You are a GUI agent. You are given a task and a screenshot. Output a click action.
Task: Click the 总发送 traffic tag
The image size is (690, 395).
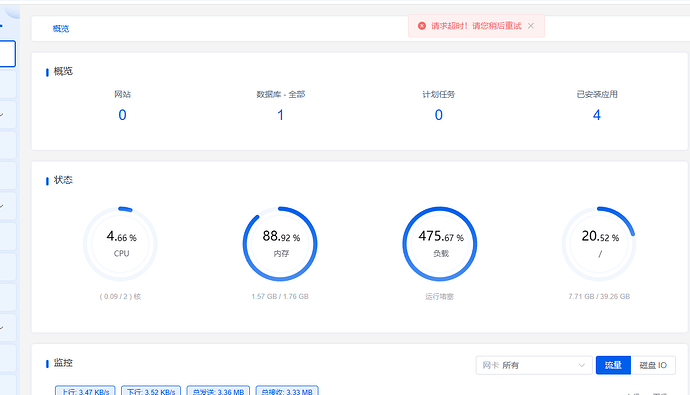pos(218,391)
